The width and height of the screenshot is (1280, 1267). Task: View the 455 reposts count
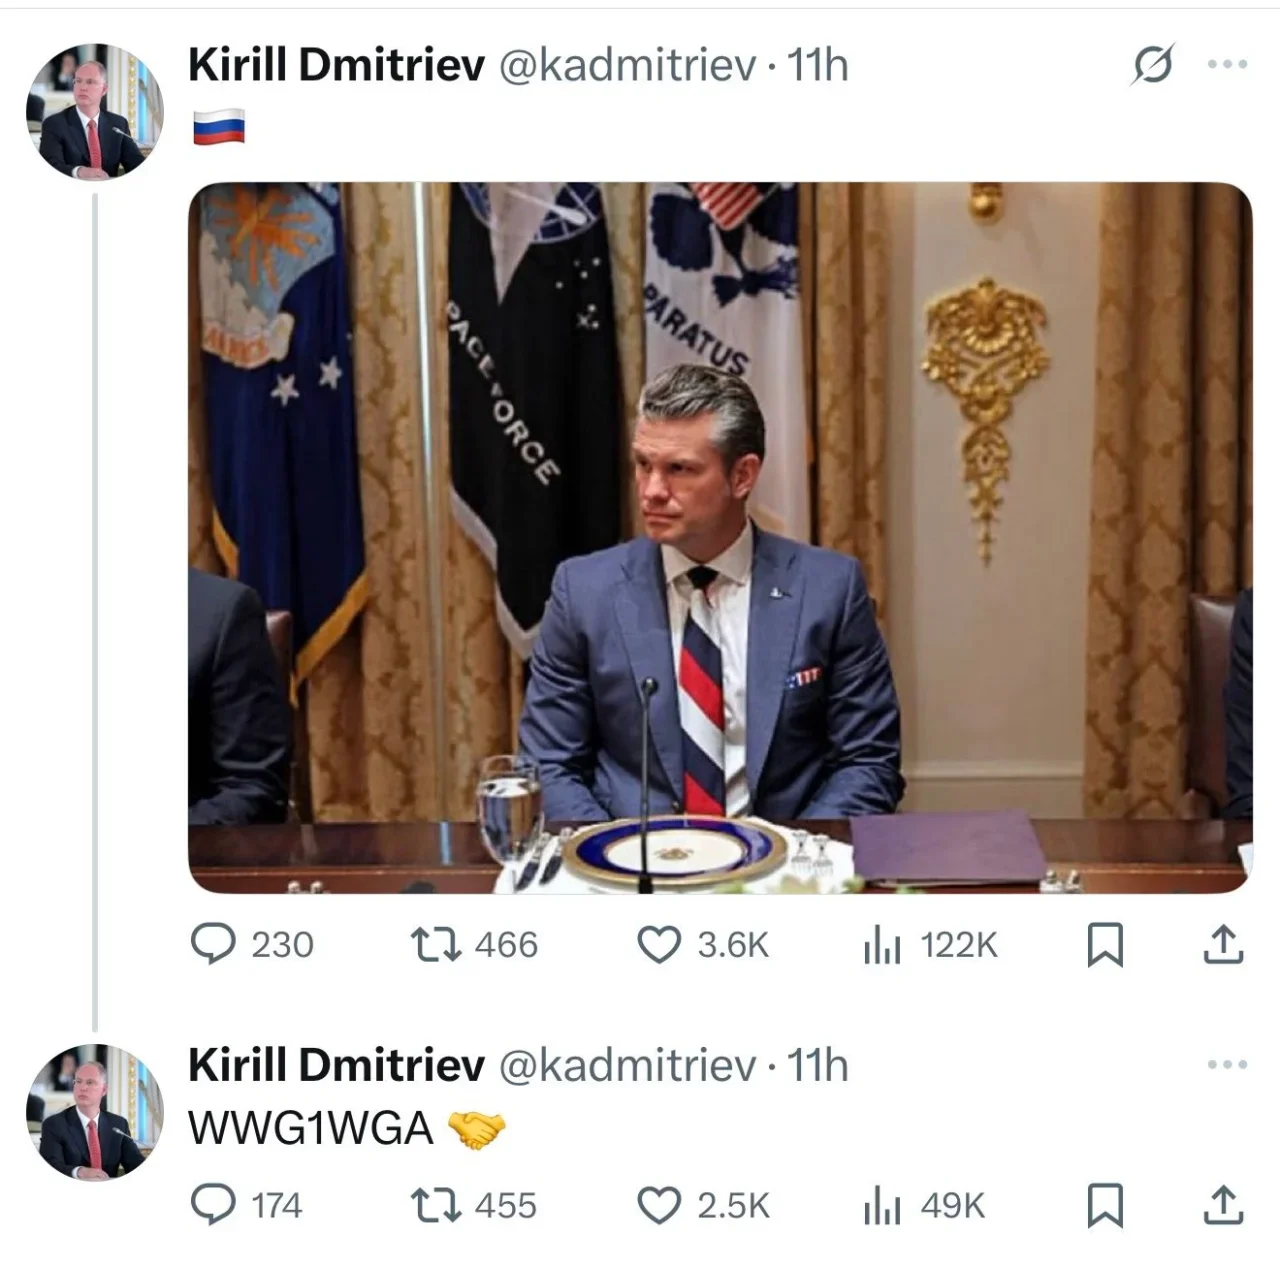505,1207
